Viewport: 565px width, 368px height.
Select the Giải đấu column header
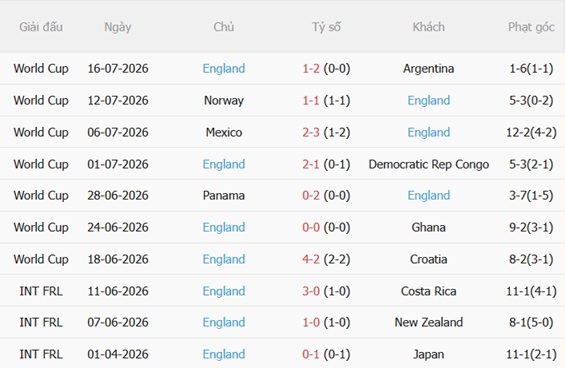41,27
